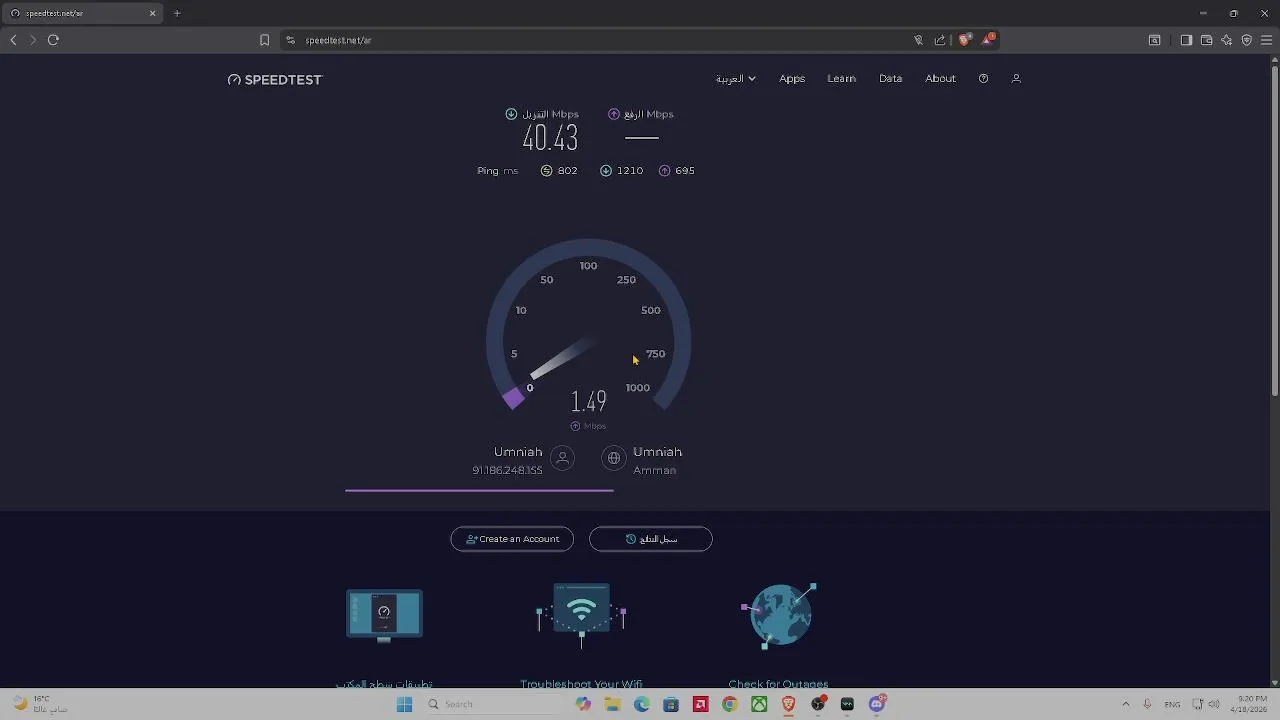The width and height of the screenshot is (1280, 720).
Task: Open the Apps menu item
Action: tap(792, 78)
